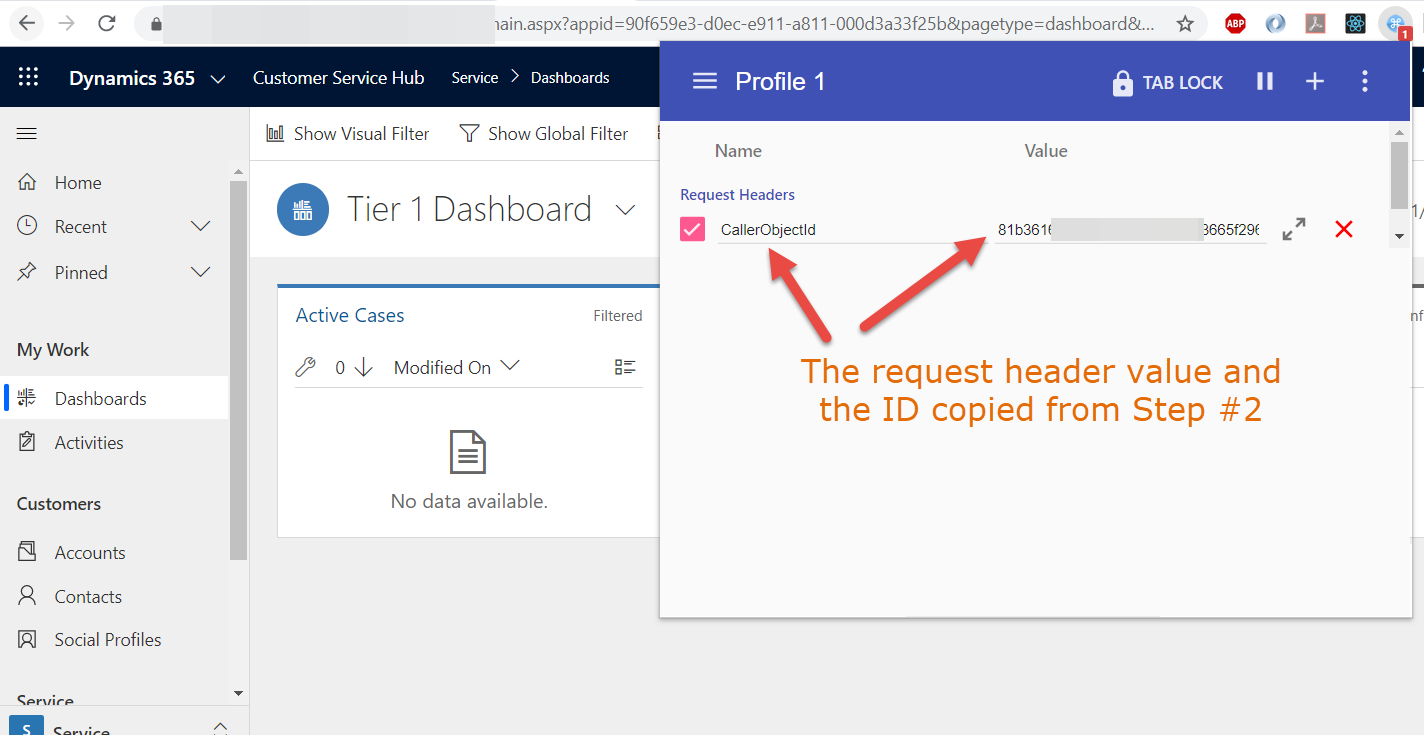Open ModHeader more options menu
The height and width of the screenshot is (735, 1424).
click(x=1365, y=81)
